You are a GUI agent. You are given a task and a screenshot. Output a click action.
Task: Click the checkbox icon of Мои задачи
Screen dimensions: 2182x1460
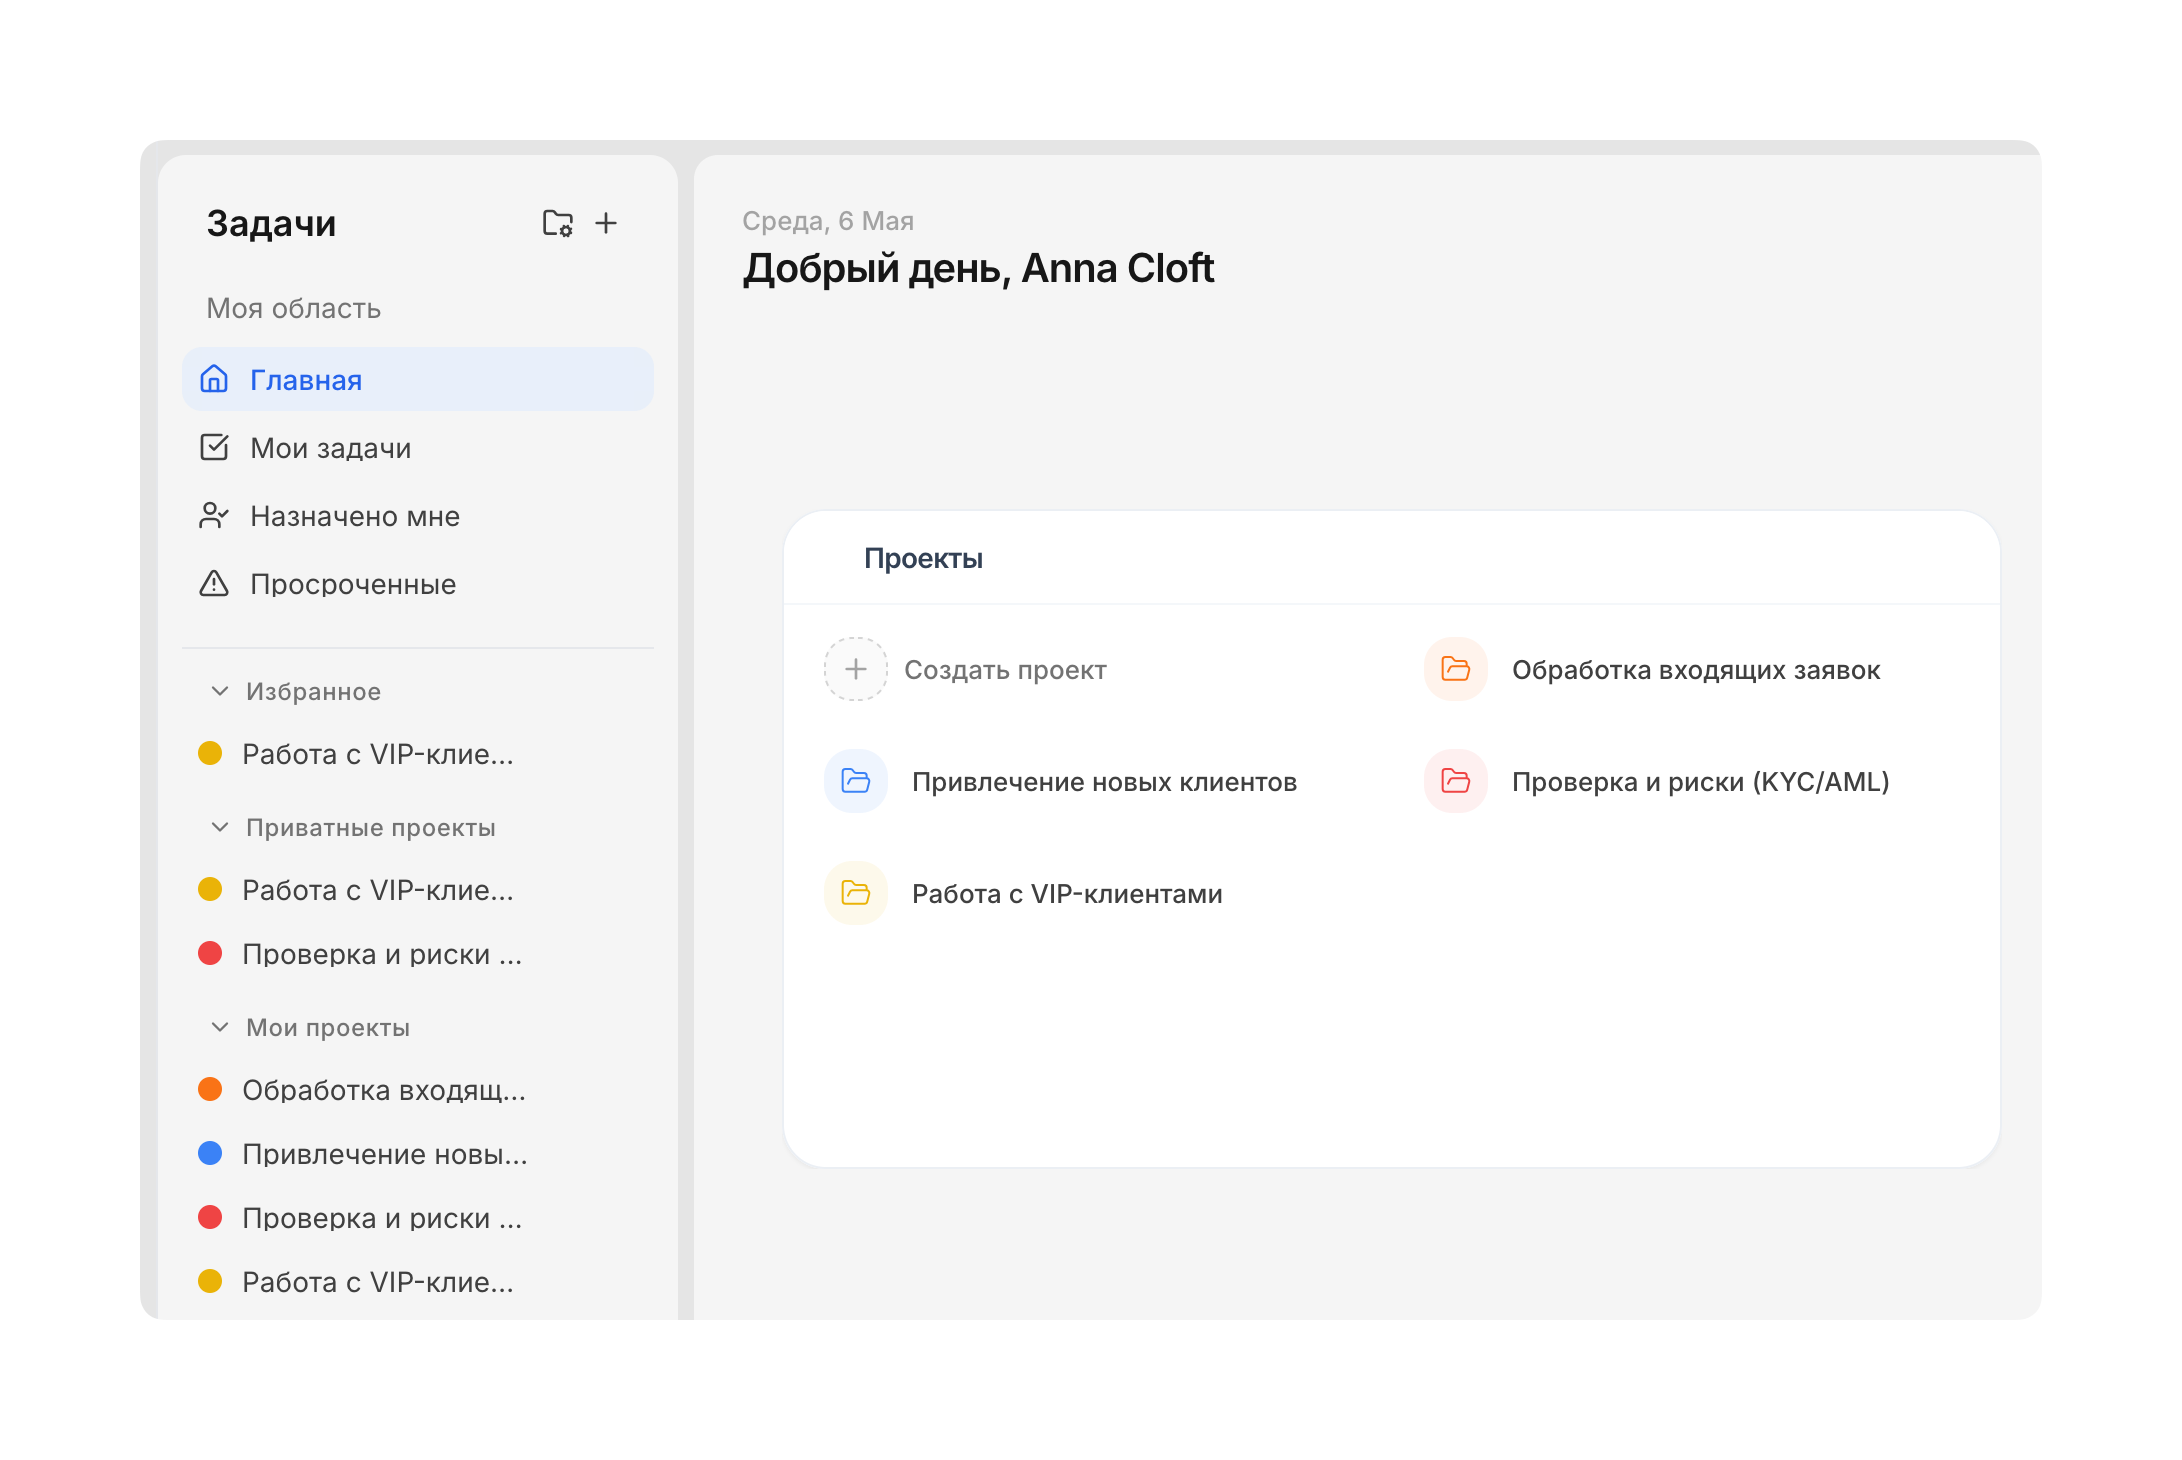214,447
